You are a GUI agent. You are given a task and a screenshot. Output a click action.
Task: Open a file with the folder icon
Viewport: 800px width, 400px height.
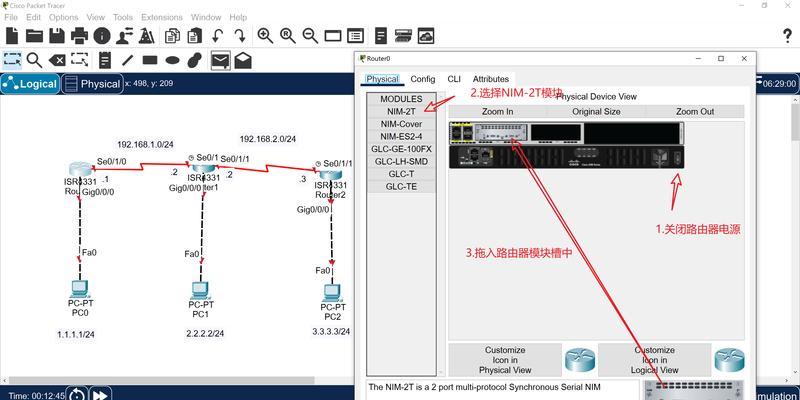point(34,36)
